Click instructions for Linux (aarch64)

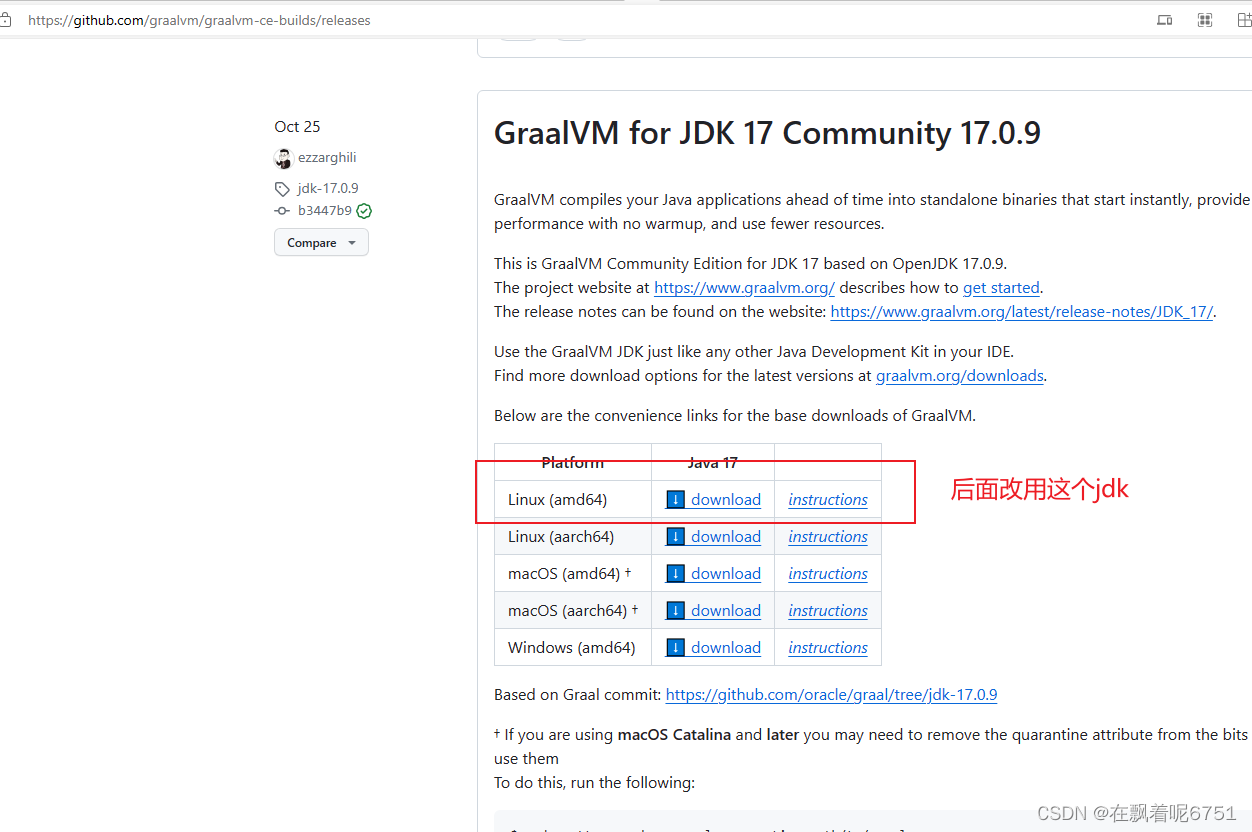click(827, 536)
